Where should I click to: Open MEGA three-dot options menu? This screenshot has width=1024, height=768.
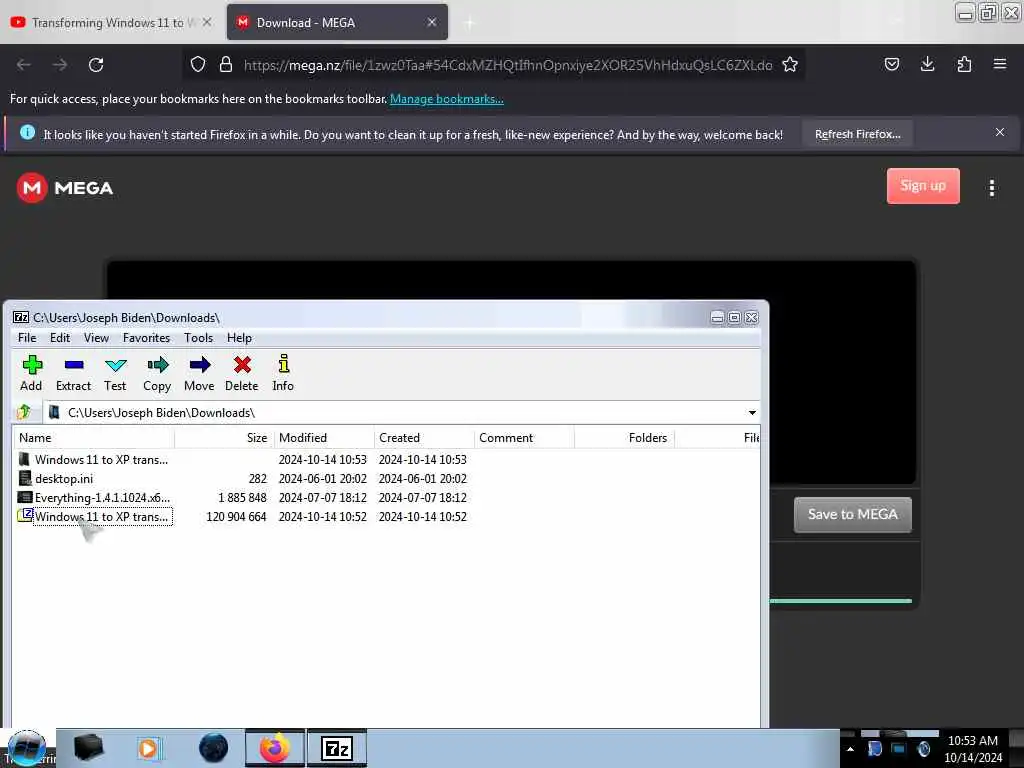[x=991, y=188]
